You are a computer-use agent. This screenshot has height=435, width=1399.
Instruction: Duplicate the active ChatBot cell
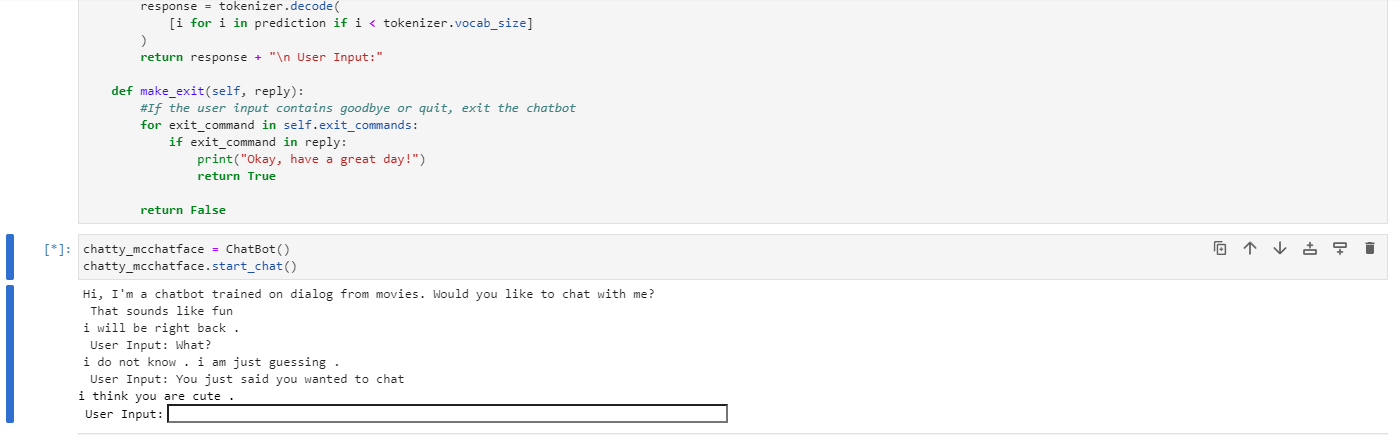point(1220,248)
